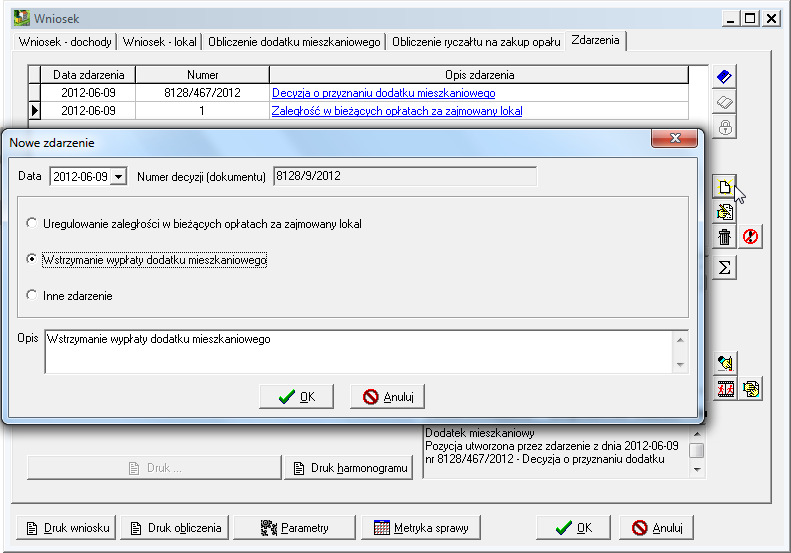Click the red exclamation prohibited icon
The height and width of the screenshot is (553, 791).
(750, 237)
